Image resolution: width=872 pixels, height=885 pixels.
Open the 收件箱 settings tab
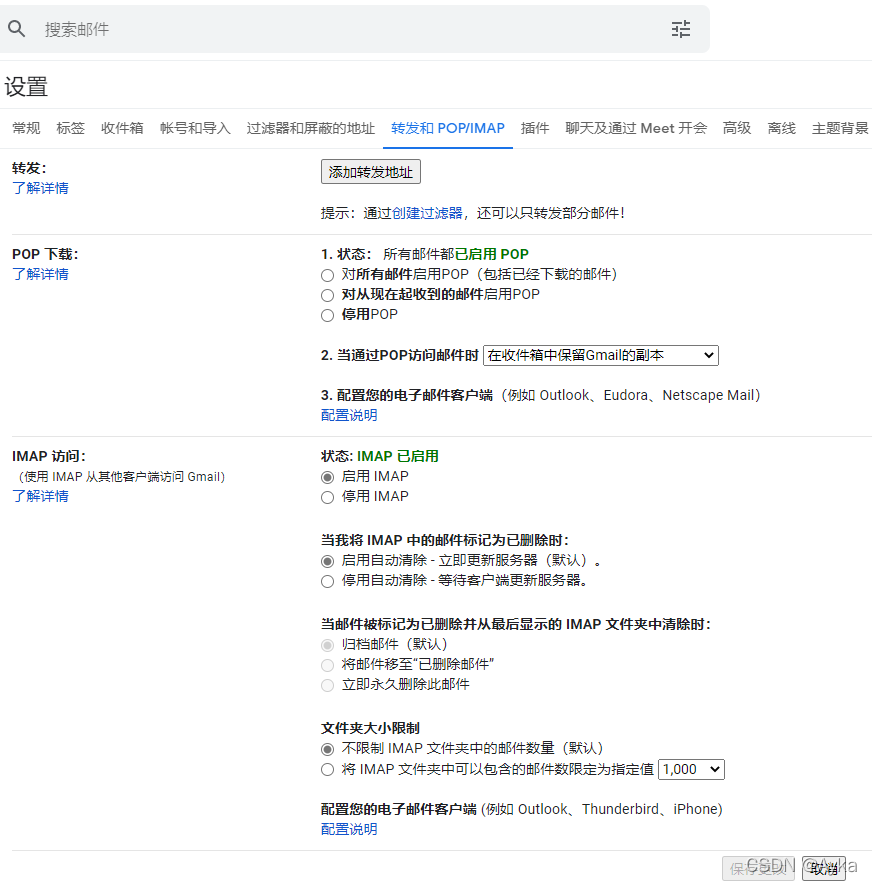point(122,128)
